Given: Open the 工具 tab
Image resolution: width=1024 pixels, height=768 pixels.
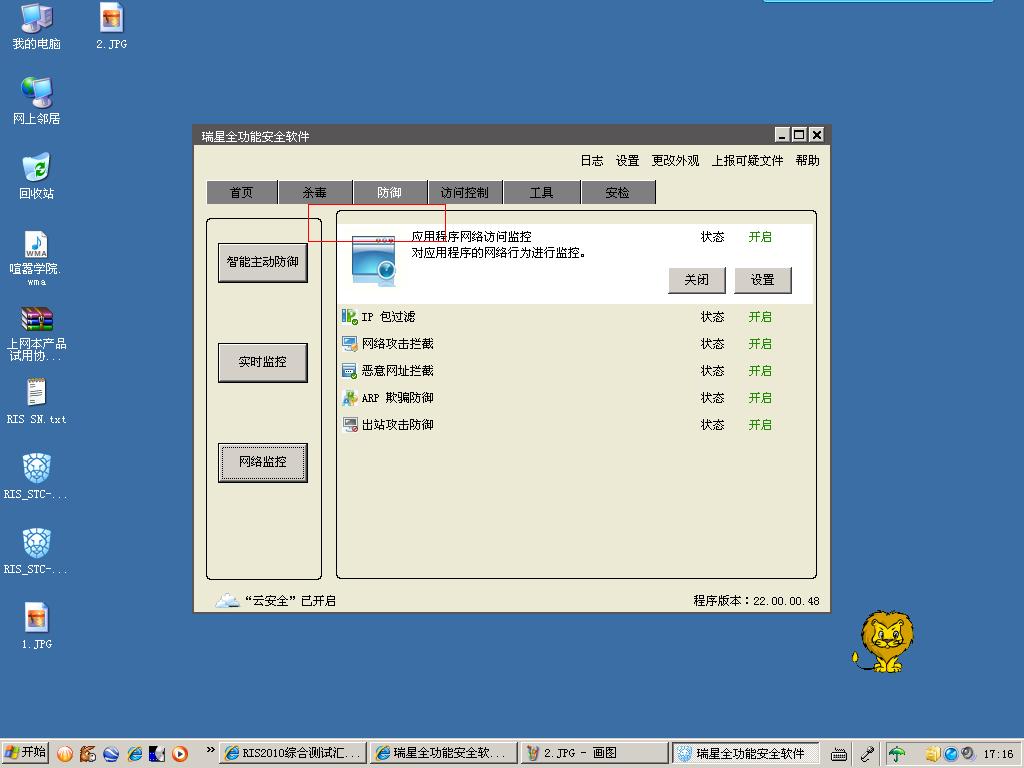Looking at the screenshot, I should 541,193.
